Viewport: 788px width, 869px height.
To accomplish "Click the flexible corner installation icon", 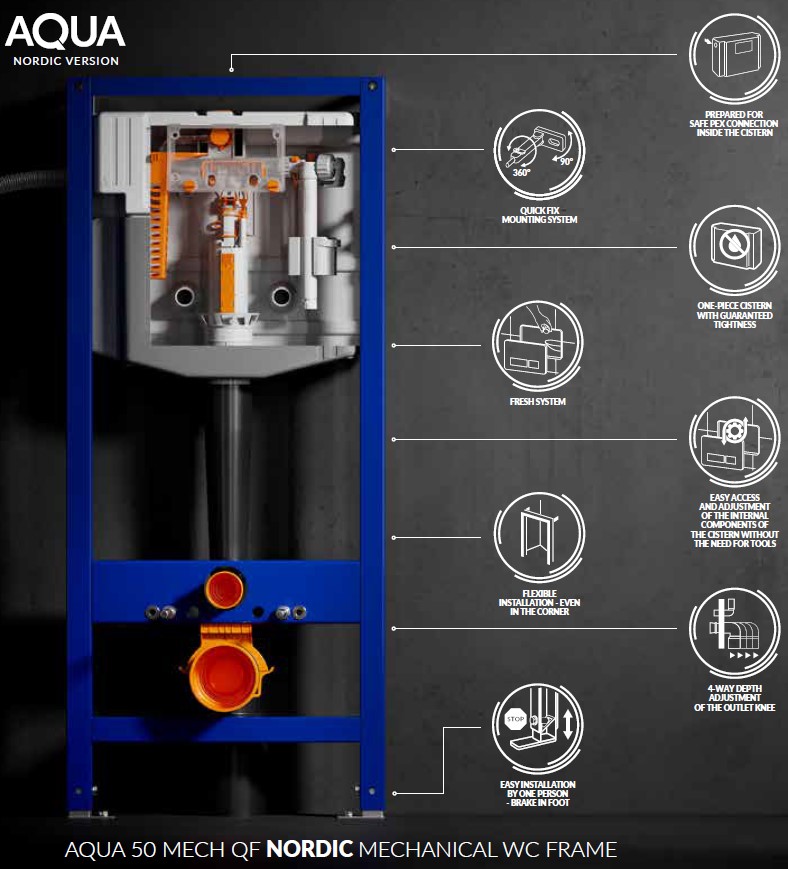I will [x=539, y=536].
